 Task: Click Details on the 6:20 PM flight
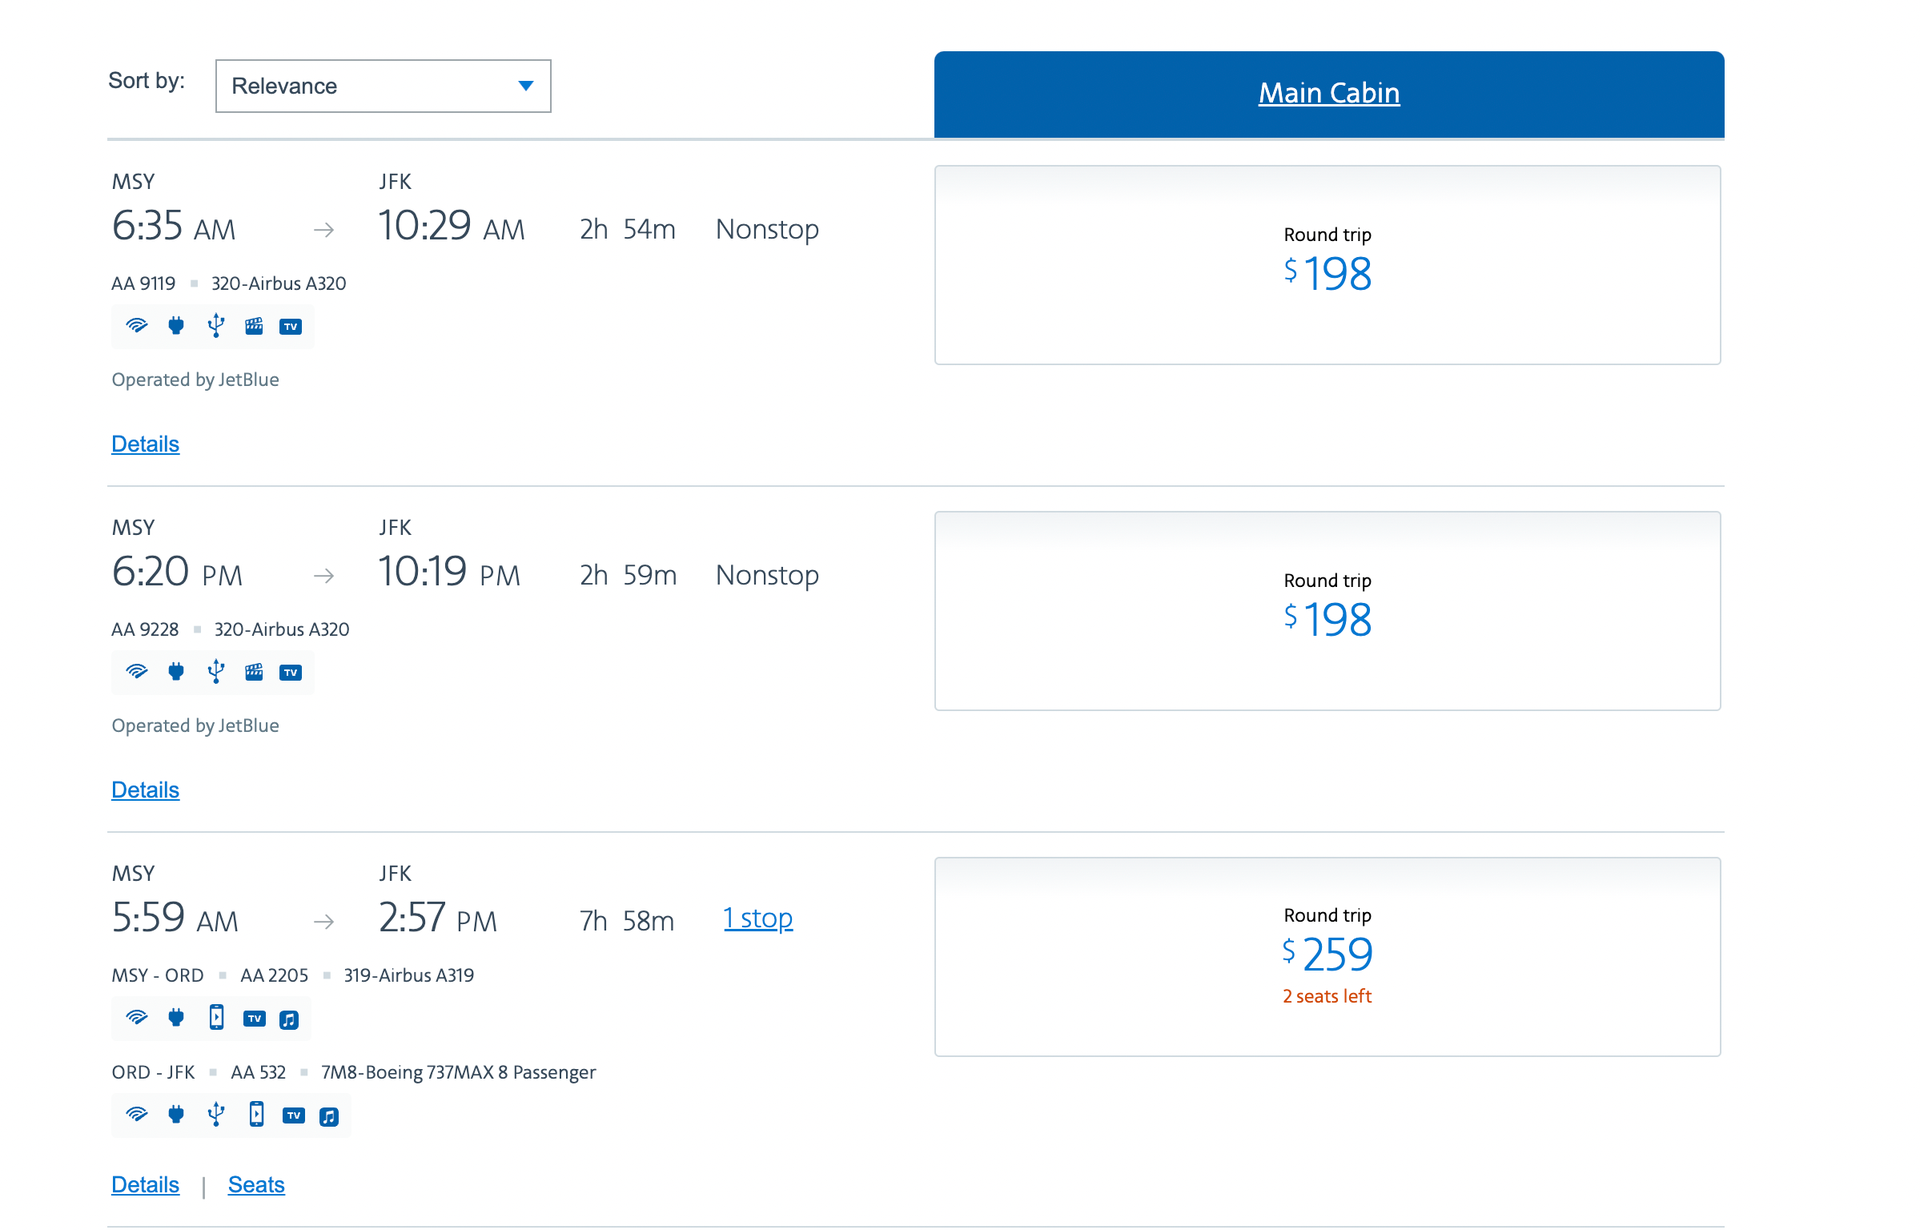145,790
